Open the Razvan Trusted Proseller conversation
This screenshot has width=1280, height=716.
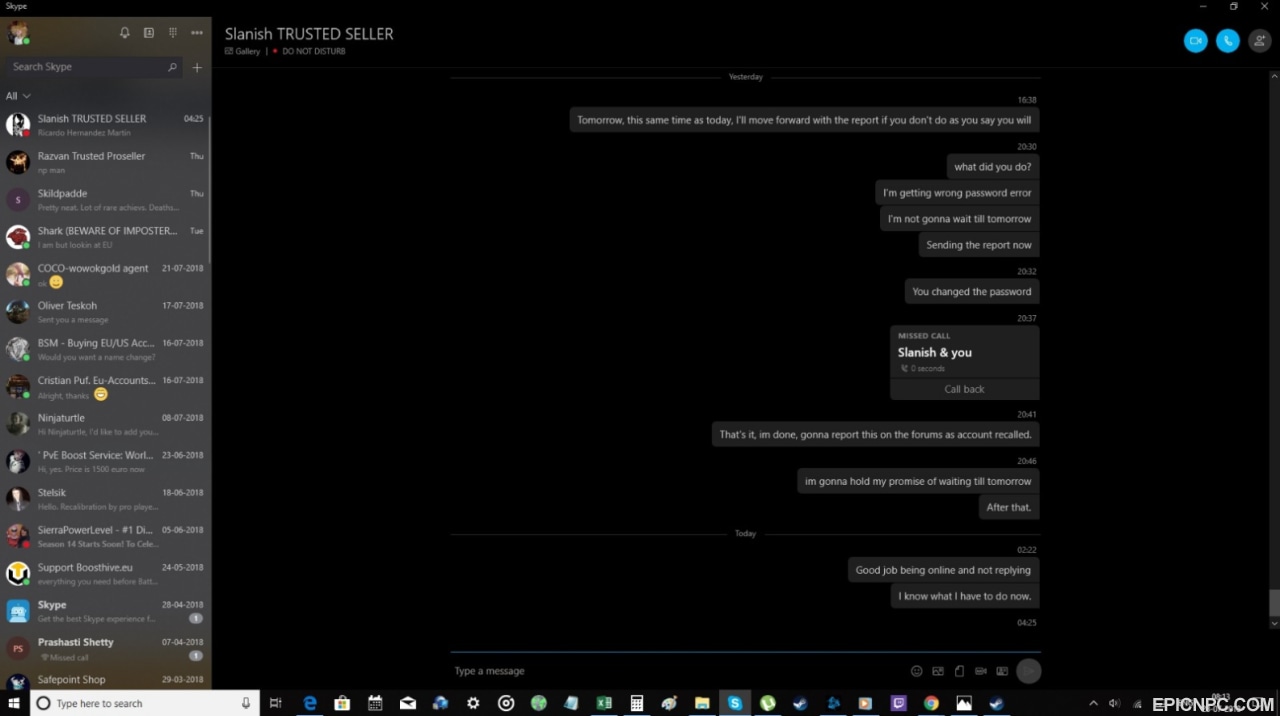pos(105,162)
